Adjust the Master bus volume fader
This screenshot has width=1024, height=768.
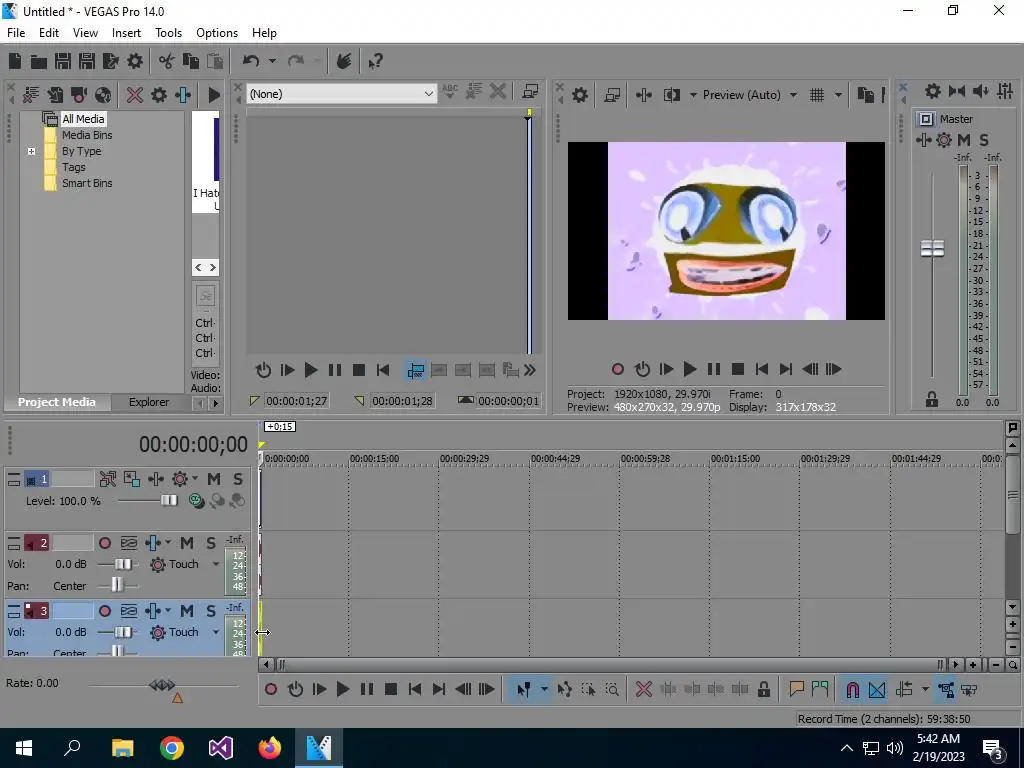pos(932,249)
